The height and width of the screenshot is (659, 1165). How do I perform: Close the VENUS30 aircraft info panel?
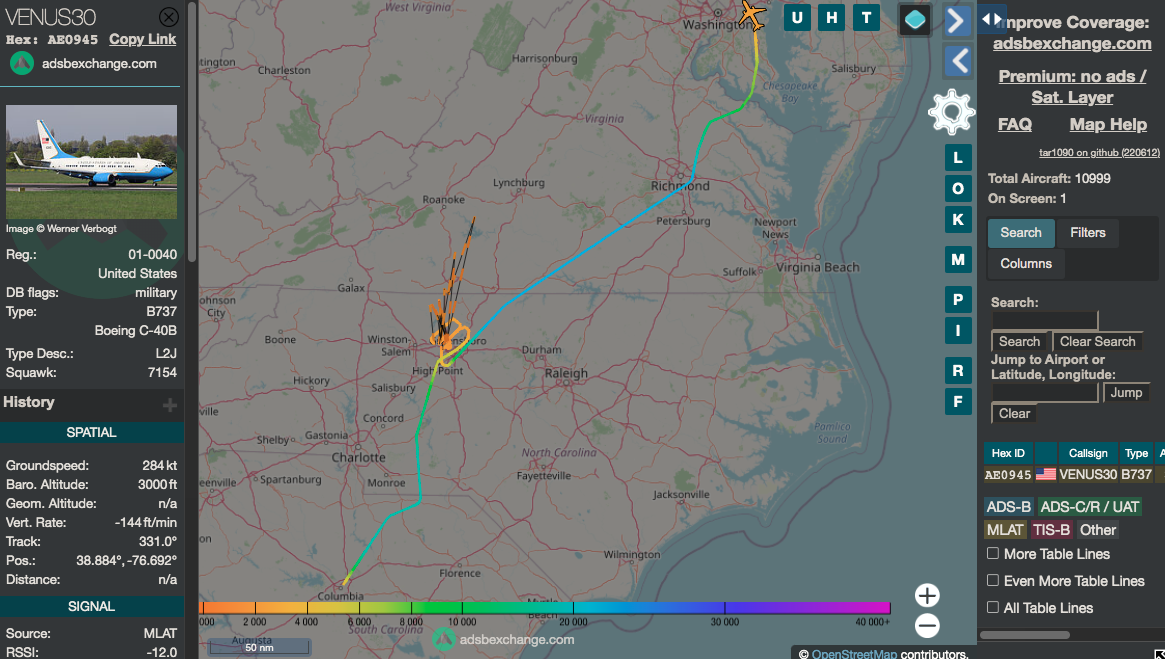click(x=169, y=17)
